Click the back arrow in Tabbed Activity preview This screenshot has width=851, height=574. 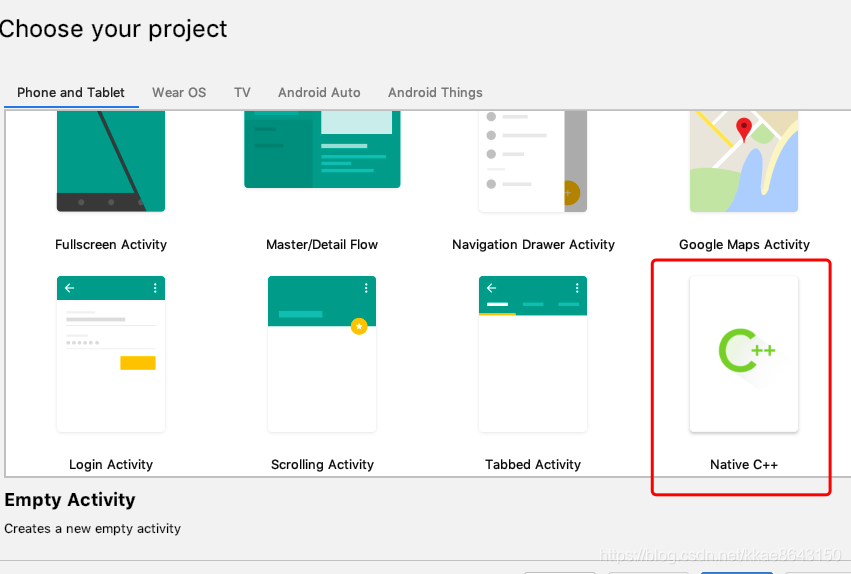click(x=492, y=288)
